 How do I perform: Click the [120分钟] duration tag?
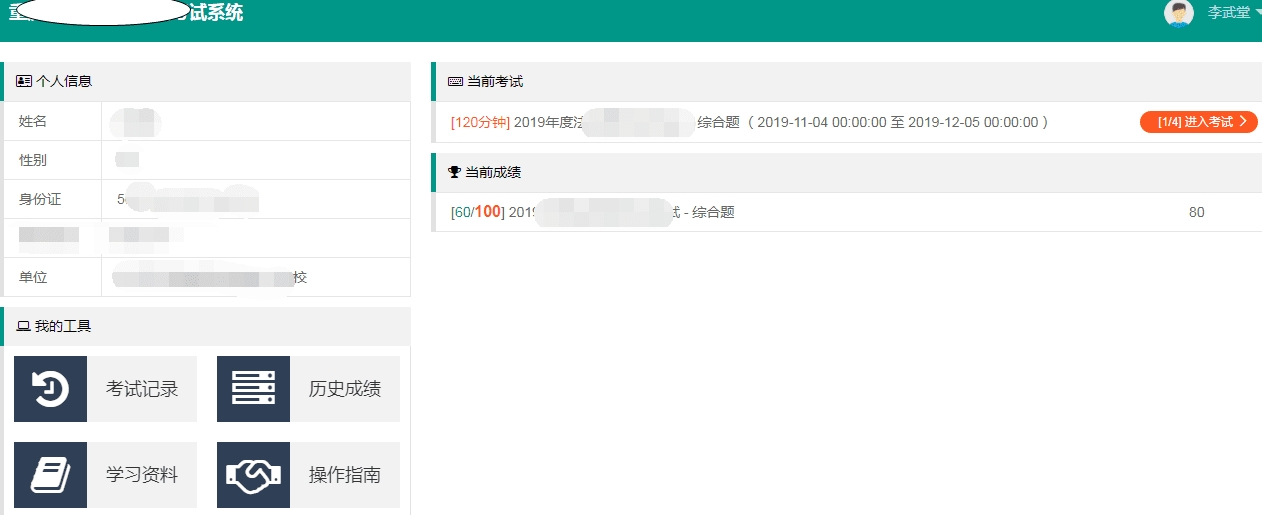click(x=480, y=122)
